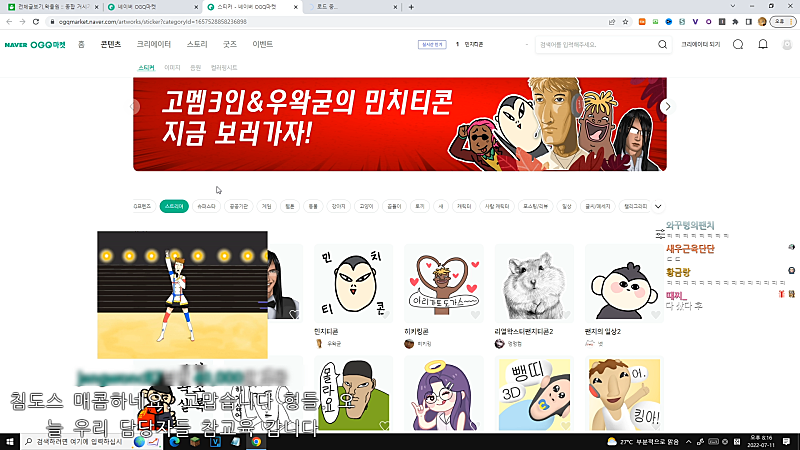Viewport: 800px width, 450px height.
Task: Select the 곰돌이 category chip
Action: coord(394,206)
